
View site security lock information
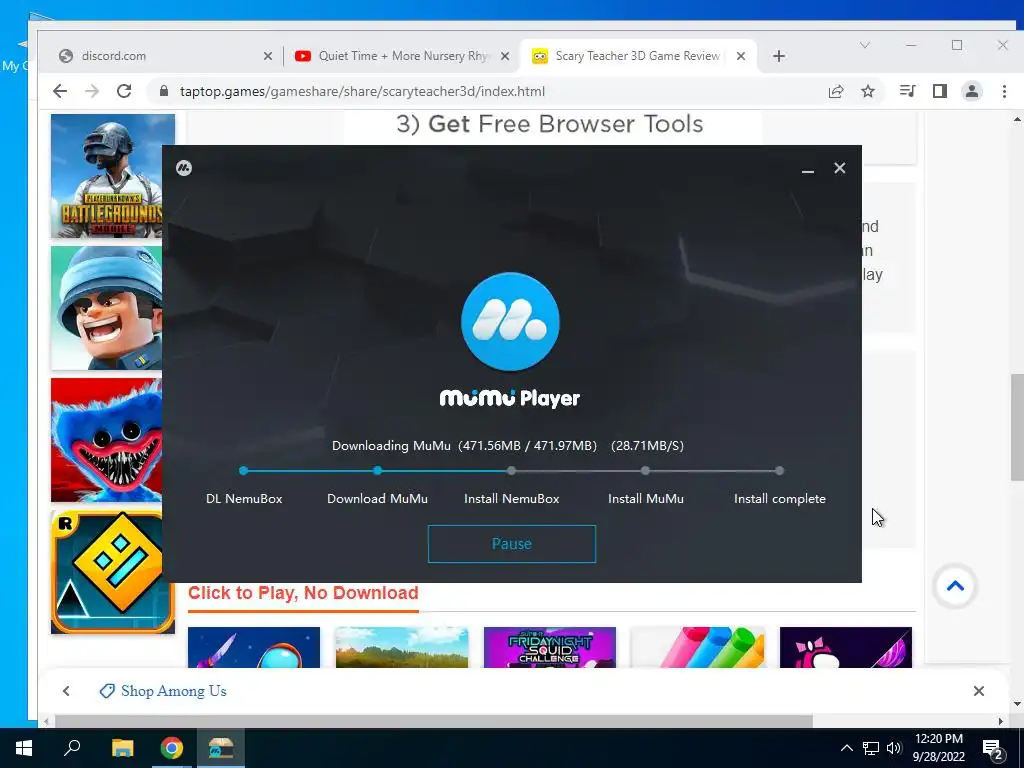pos(164,91)
